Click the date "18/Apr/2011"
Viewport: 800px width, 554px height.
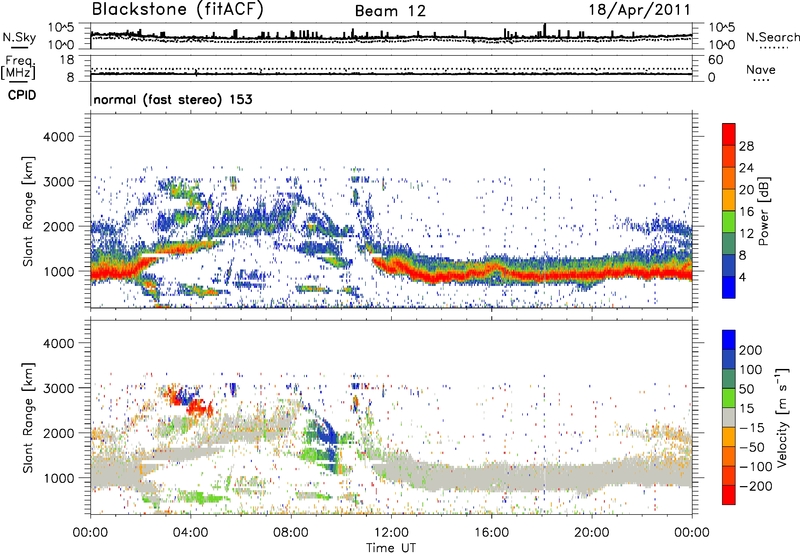coord(639,10)
